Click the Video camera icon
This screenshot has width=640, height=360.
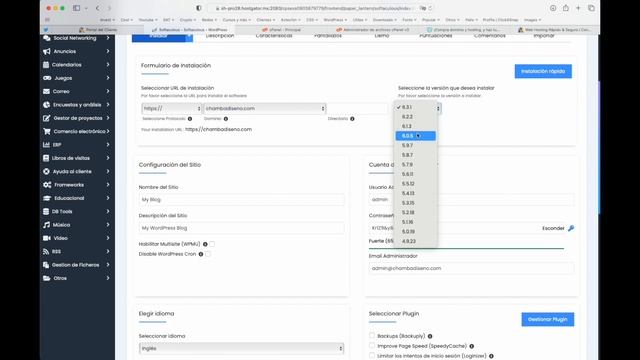coord(47,238)
